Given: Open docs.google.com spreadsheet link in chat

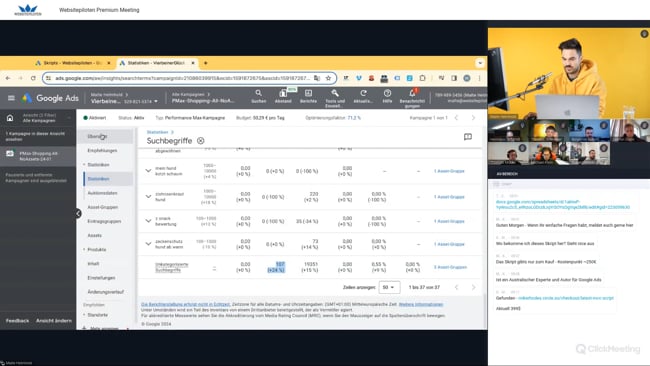Looking at the screenshot, I should 563,204.
